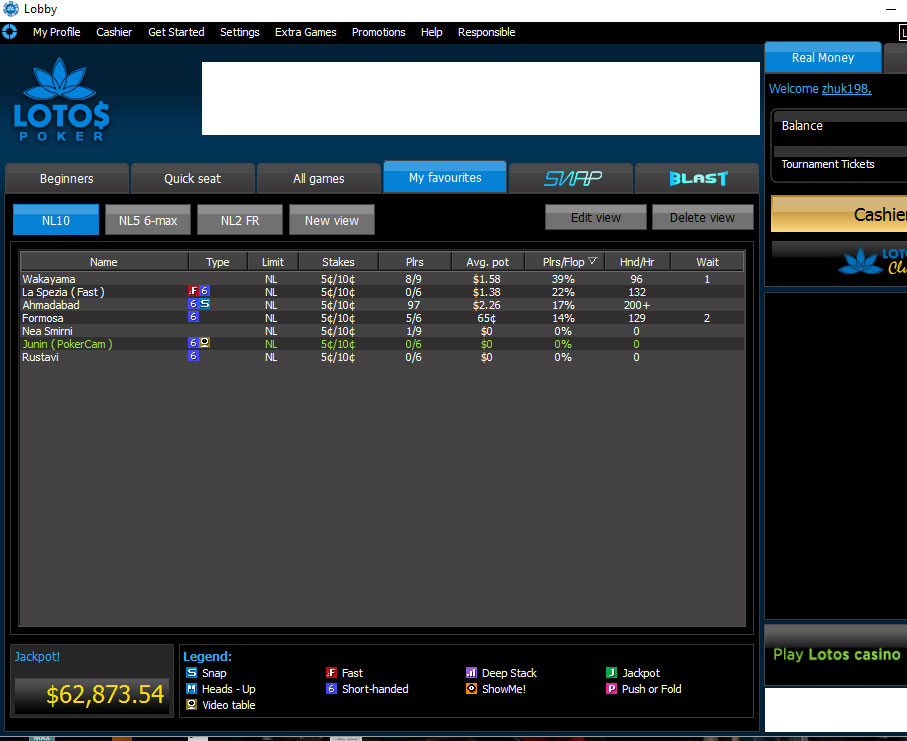Toggle sort arrow on Plrs/Flop column

tap(592, 261)
